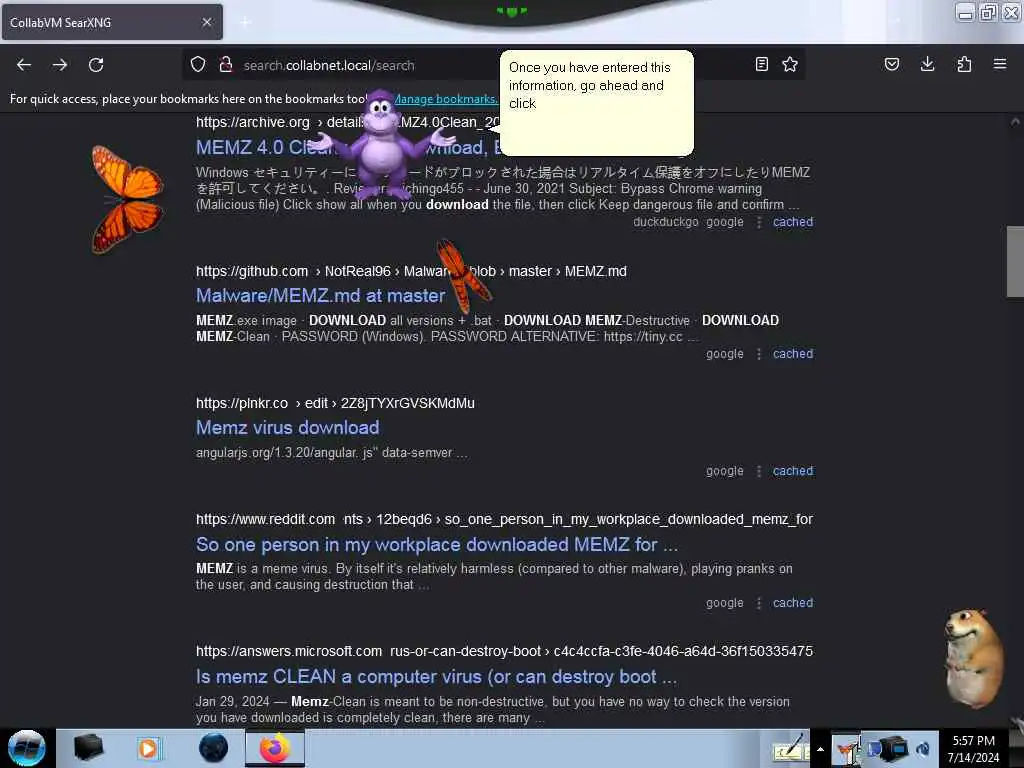1024x768 pixels.
Task: Open cached link for reddit result
Action: click(x=793, y=603)
